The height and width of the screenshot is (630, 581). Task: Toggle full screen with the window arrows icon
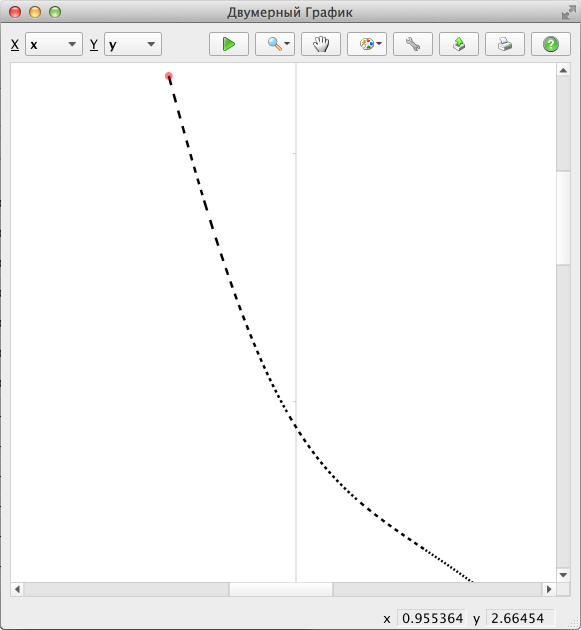[x=568, y=12]
